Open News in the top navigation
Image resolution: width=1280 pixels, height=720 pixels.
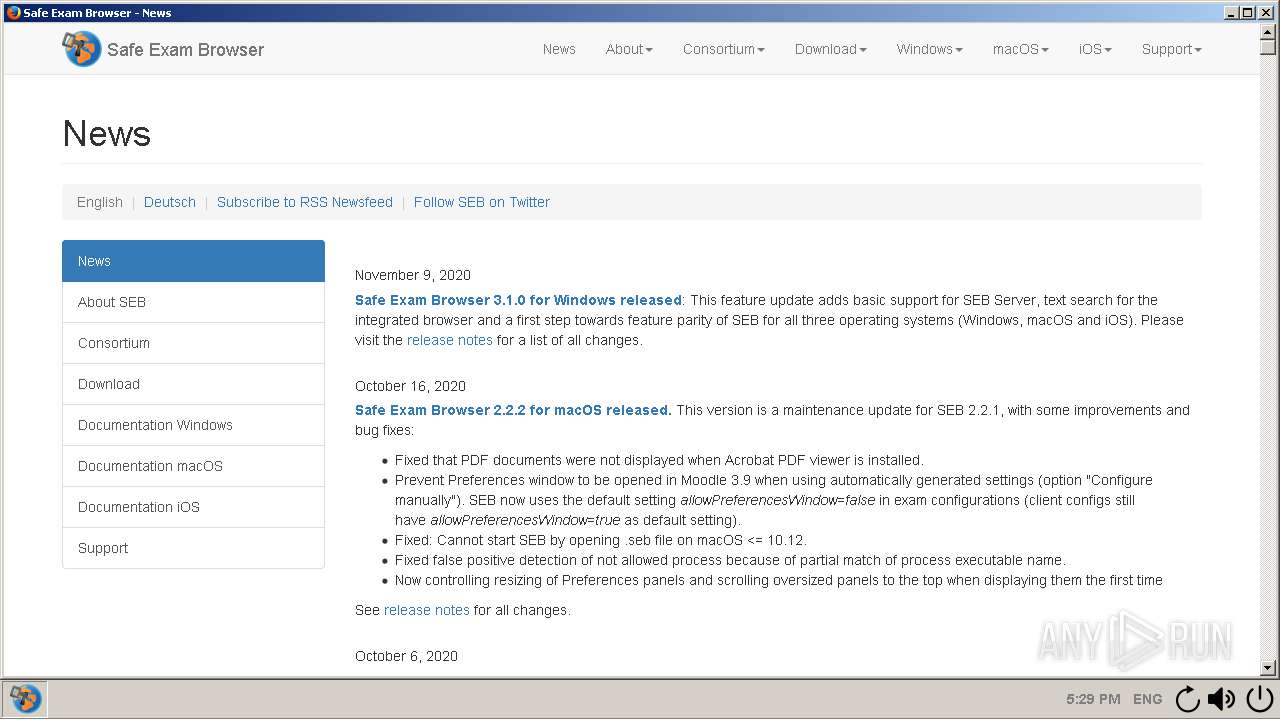(x=559, y=49)
